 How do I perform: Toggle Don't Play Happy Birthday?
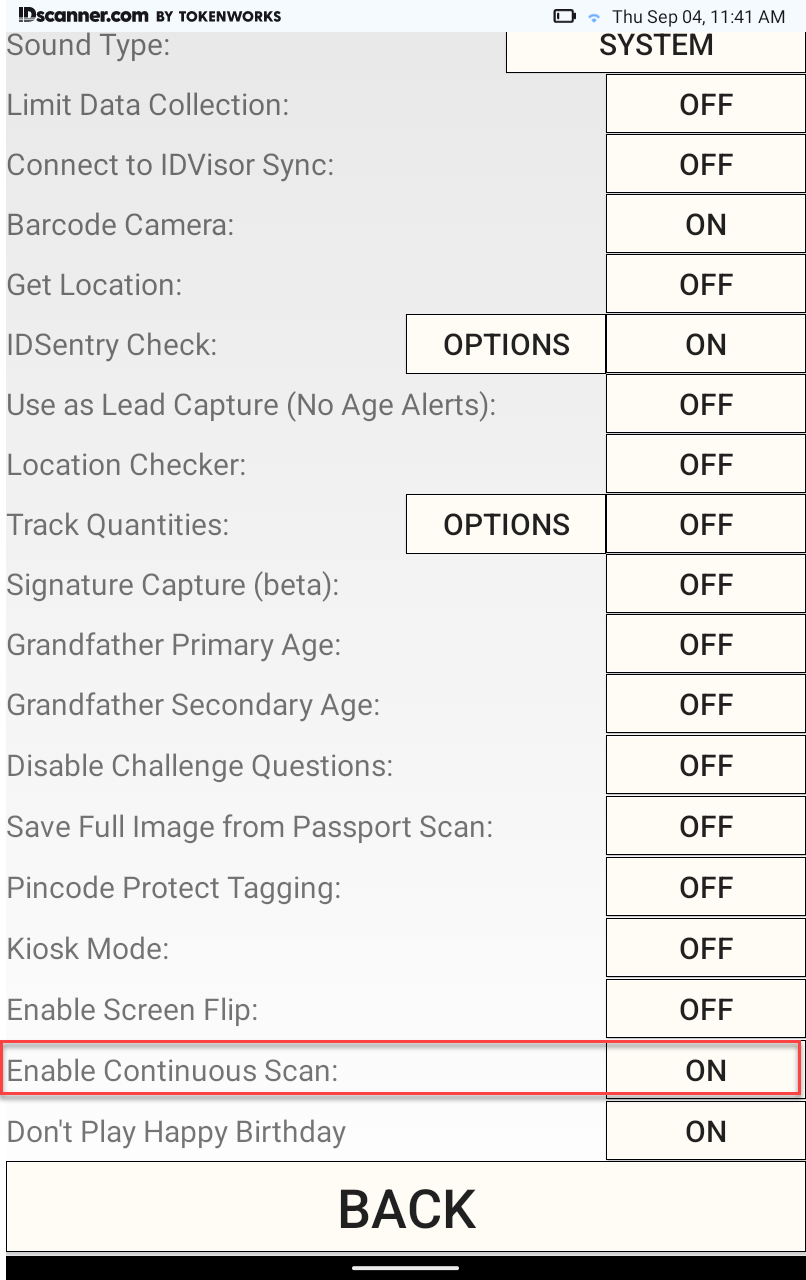tap(706, 1131)
